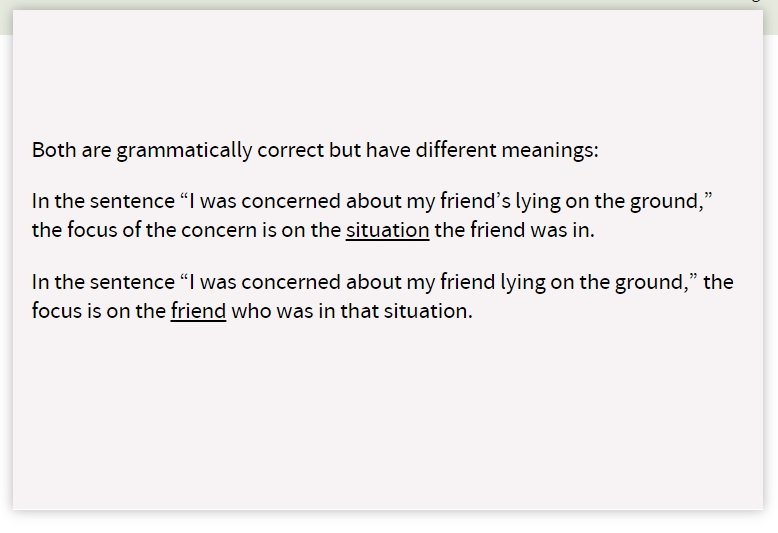The width and height of the screenshot is (778, 533).
Task: Click "In the sentence" starting the second paragraph
Action: [x=103, y=201]
